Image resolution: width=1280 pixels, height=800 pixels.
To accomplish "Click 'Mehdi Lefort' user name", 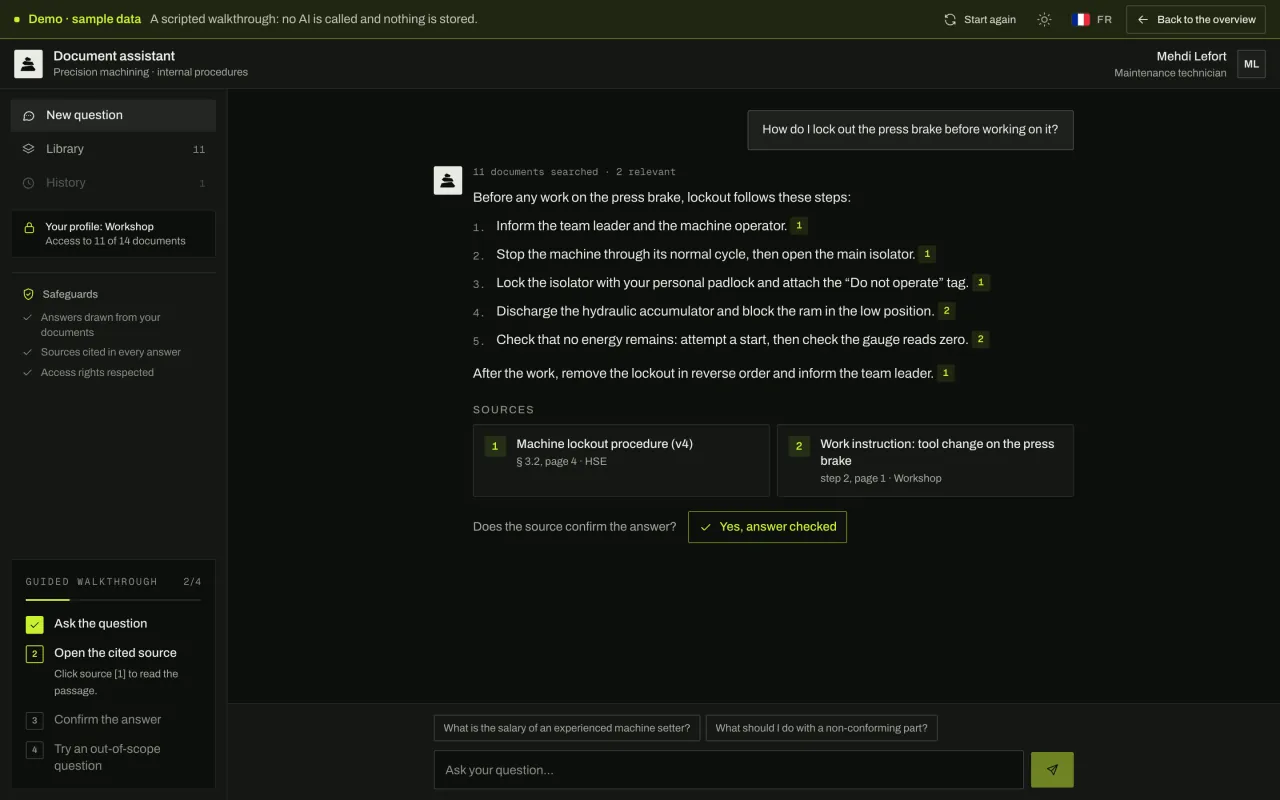I will coord(1191,56).
